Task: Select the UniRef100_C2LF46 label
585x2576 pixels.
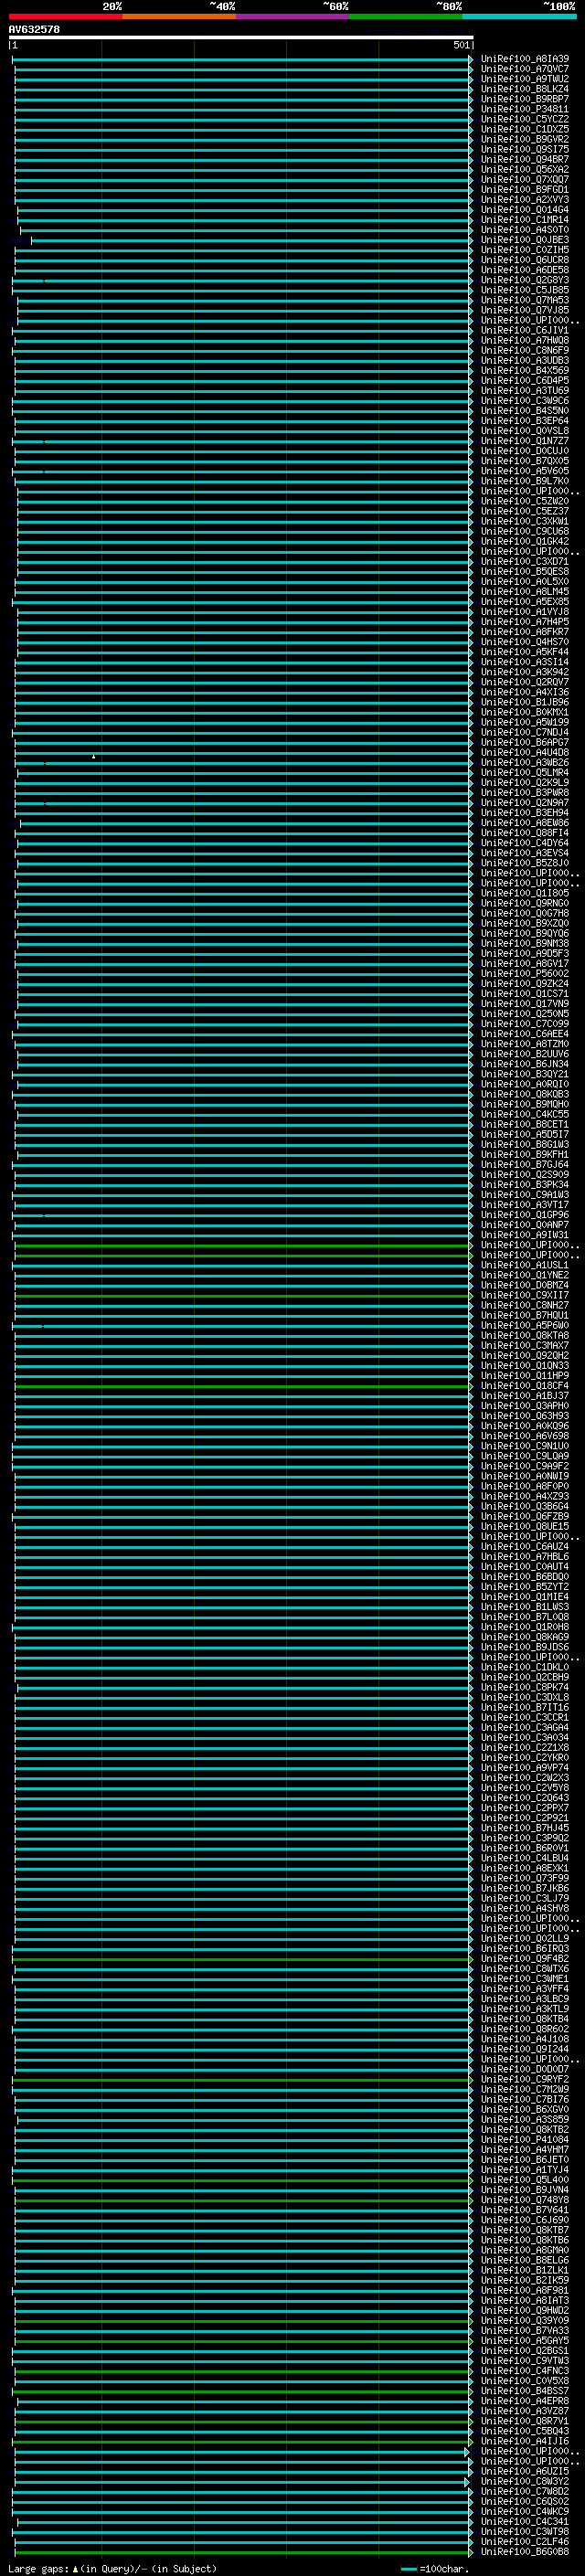Action: click(524, 2542)
